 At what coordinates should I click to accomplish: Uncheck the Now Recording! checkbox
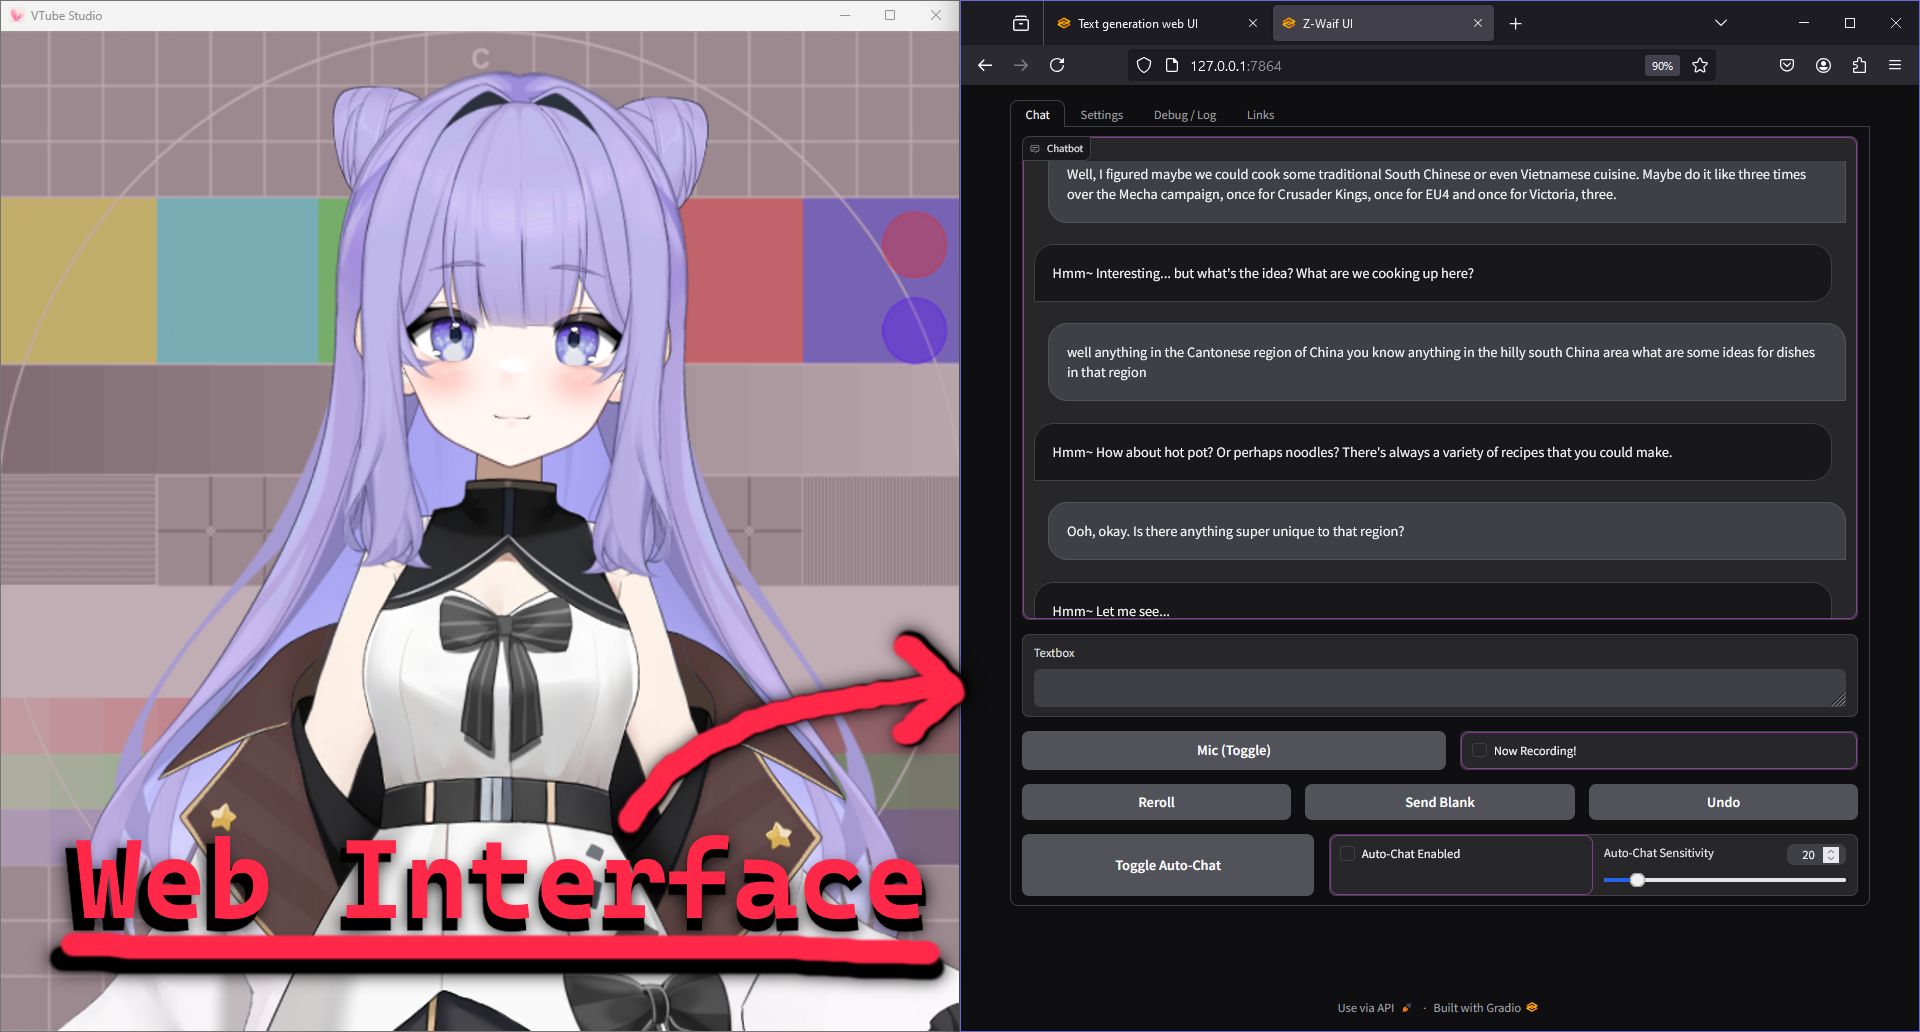tap(1478, 750)
